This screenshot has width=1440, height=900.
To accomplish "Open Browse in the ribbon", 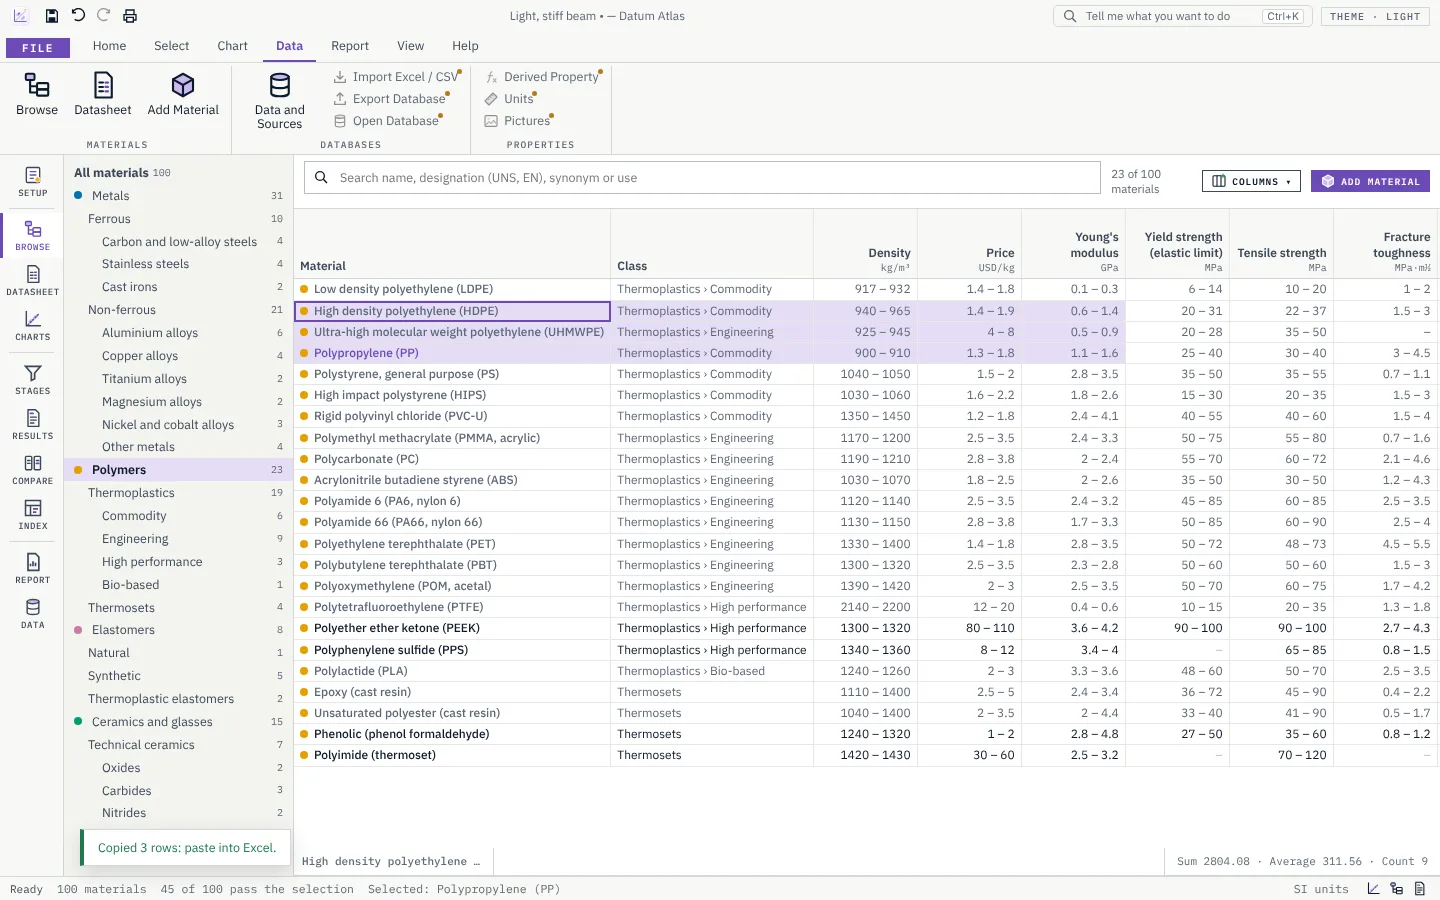I will click(37, 95).
